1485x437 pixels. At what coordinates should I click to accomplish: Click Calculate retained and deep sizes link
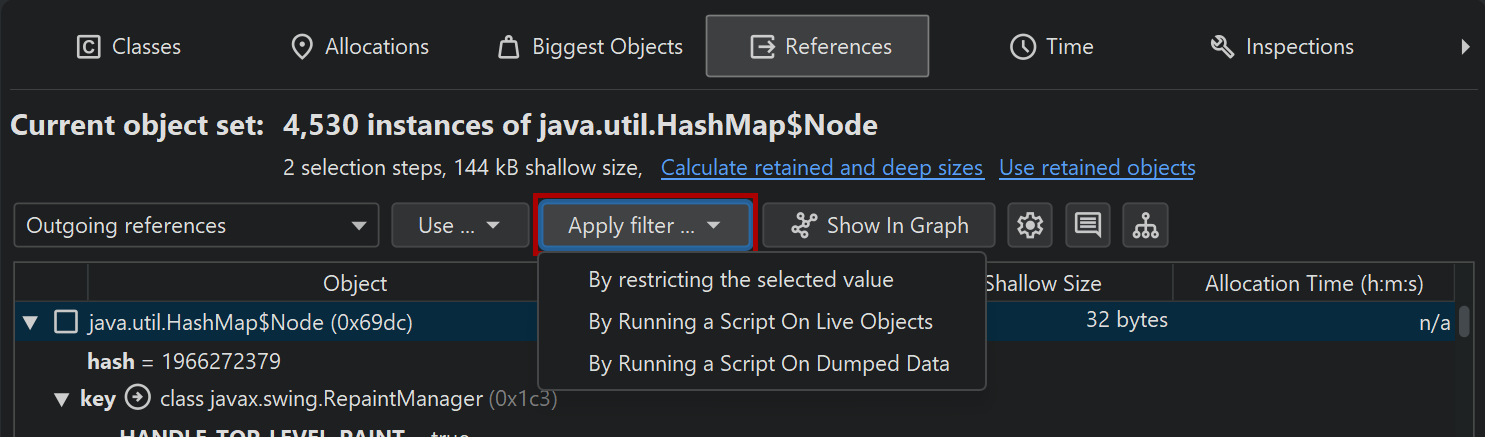(x=822, y=168)
